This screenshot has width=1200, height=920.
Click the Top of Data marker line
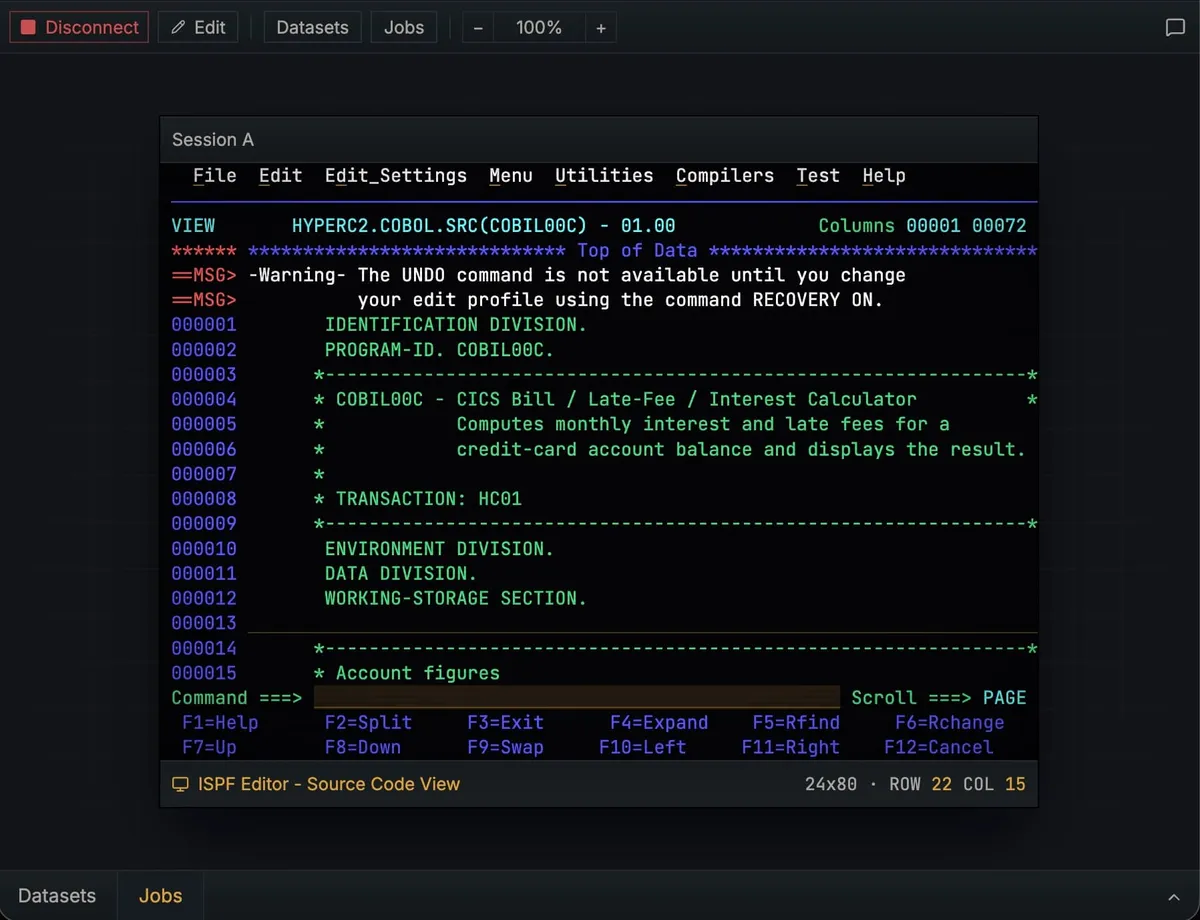click(x=642, y=251)
